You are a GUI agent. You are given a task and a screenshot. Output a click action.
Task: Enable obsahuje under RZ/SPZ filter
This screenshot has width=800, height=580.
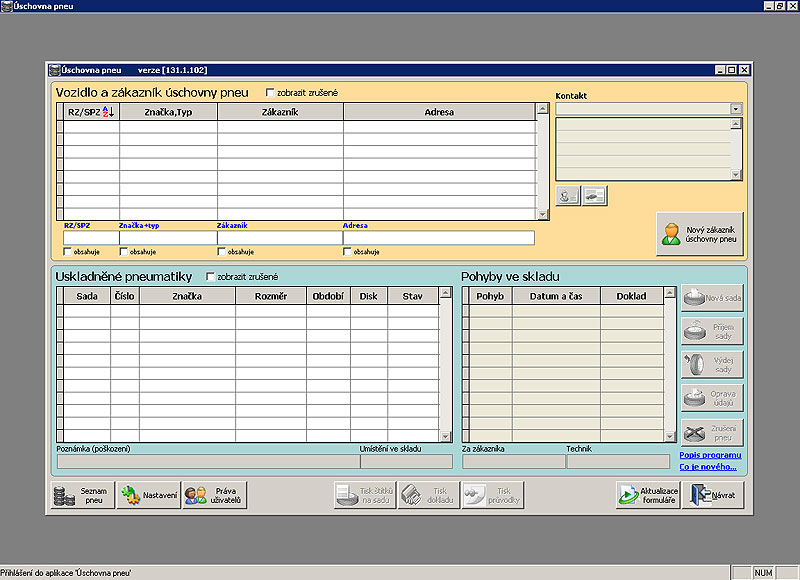pos(68,252)
